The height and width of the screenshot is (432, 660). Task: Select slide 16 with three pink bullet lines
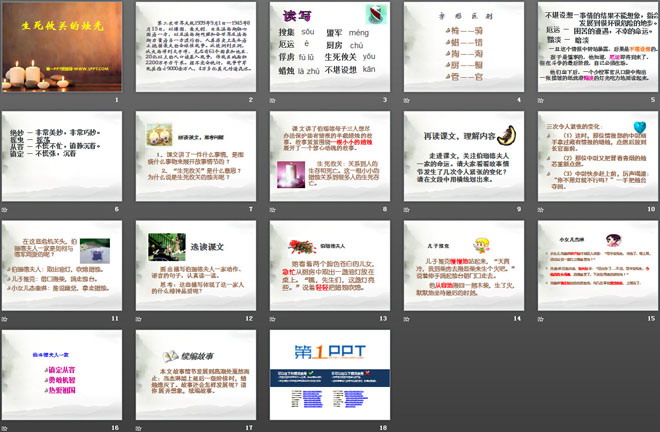(62, 375)
